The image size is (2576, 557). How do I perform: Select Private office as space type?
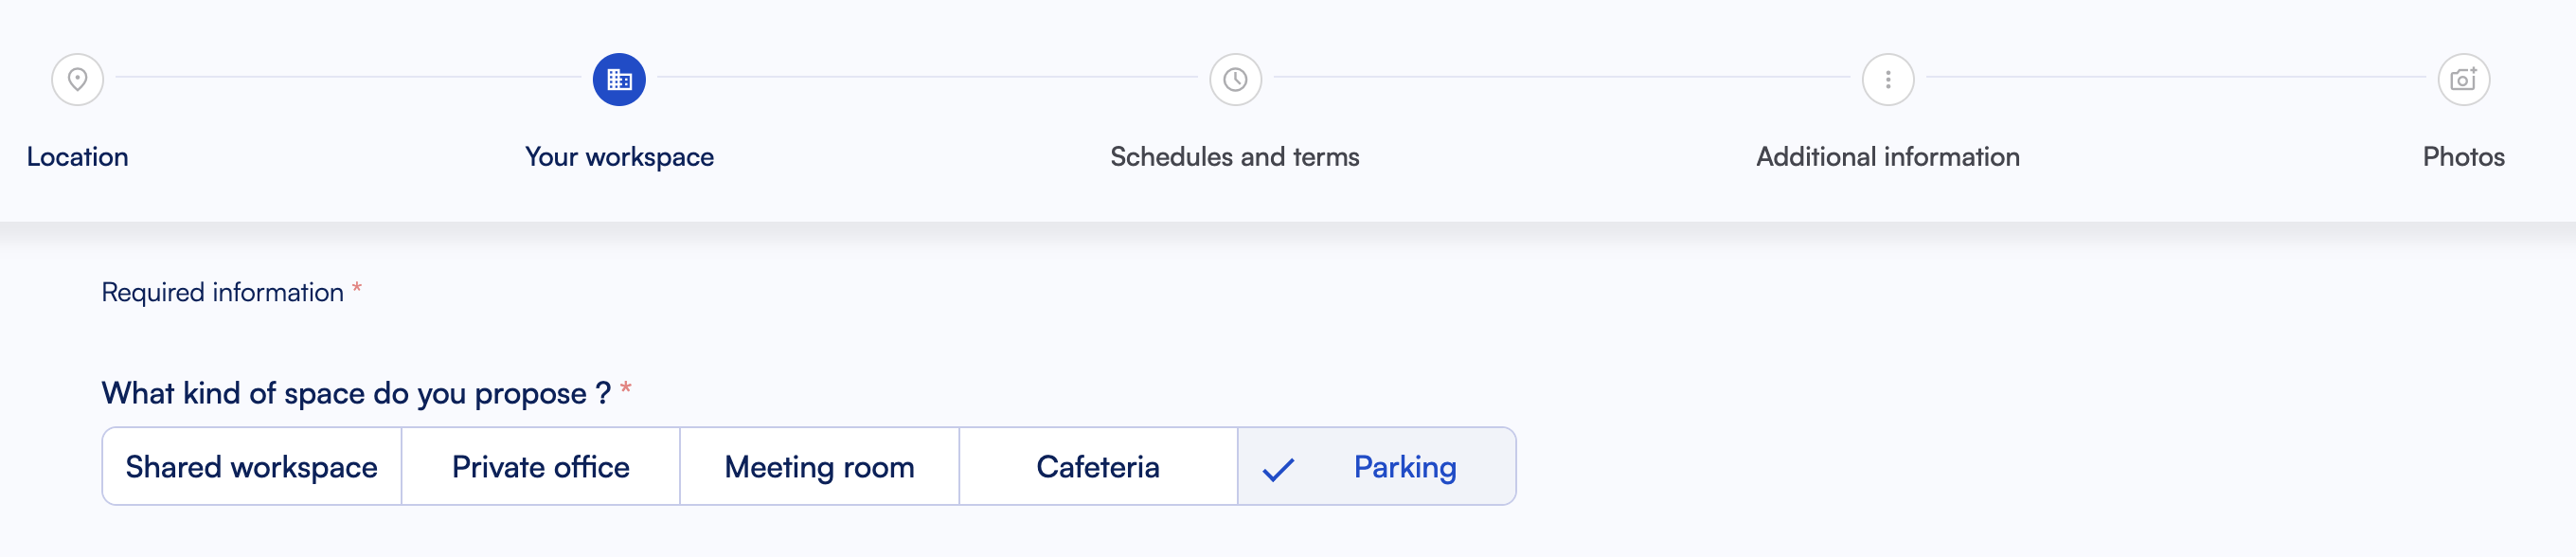click(541, 467)
